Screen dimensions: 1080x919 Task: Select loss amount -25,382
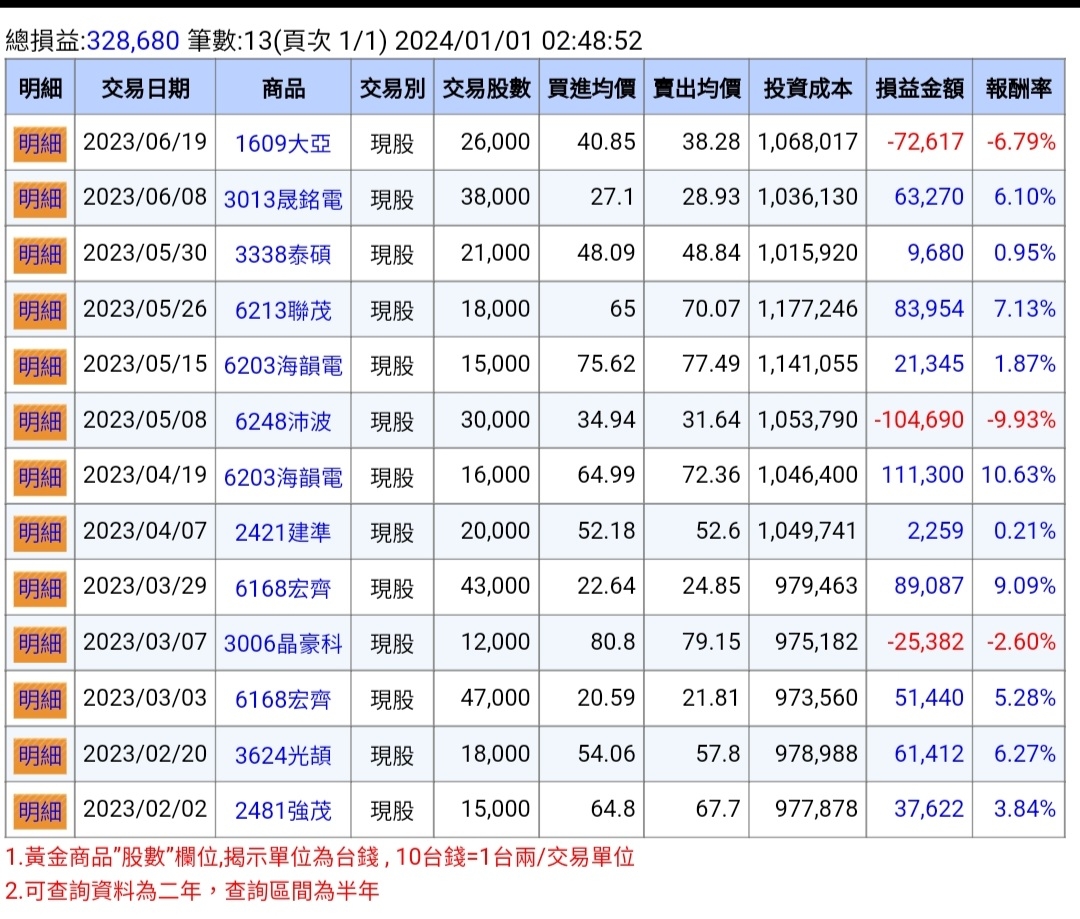click(x=925, y=642)
